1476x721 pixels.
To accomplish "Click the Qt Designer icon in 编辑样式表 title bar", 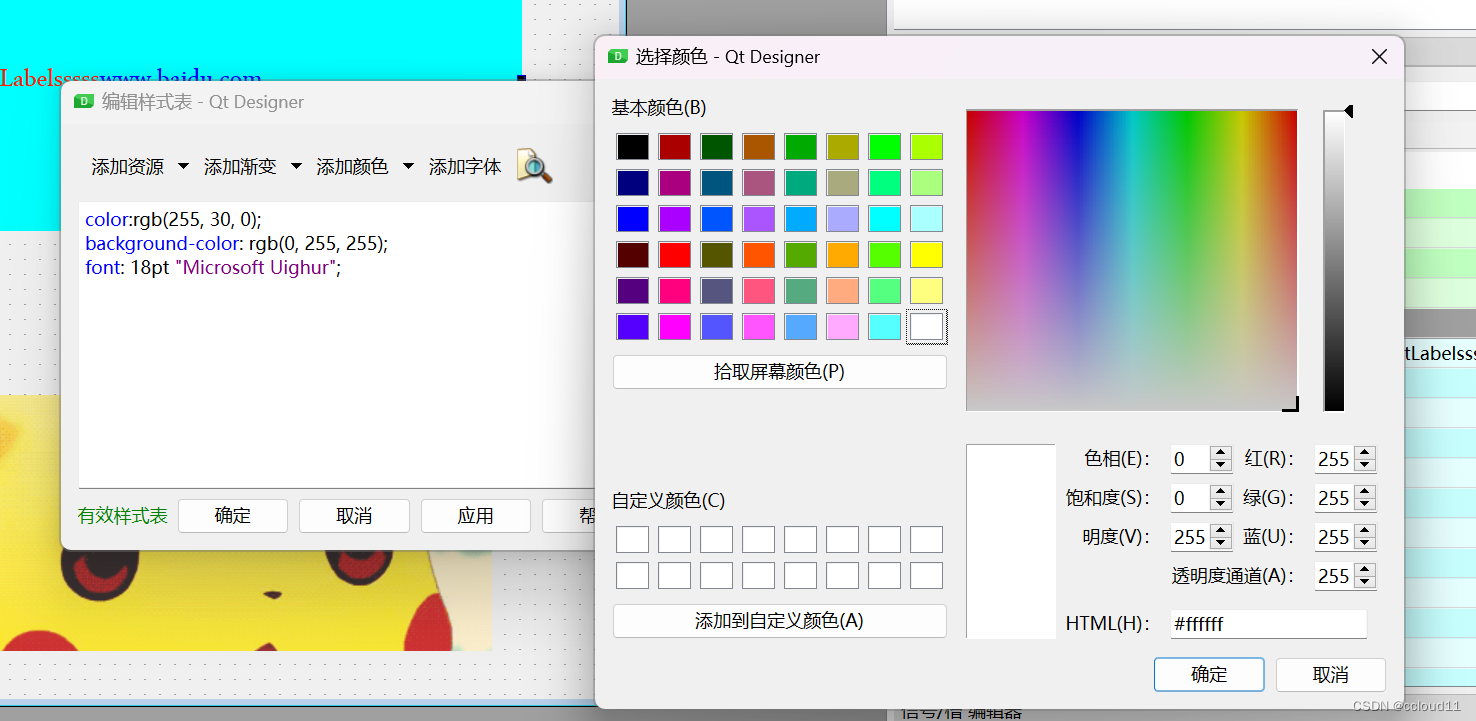I will (84, 101).
